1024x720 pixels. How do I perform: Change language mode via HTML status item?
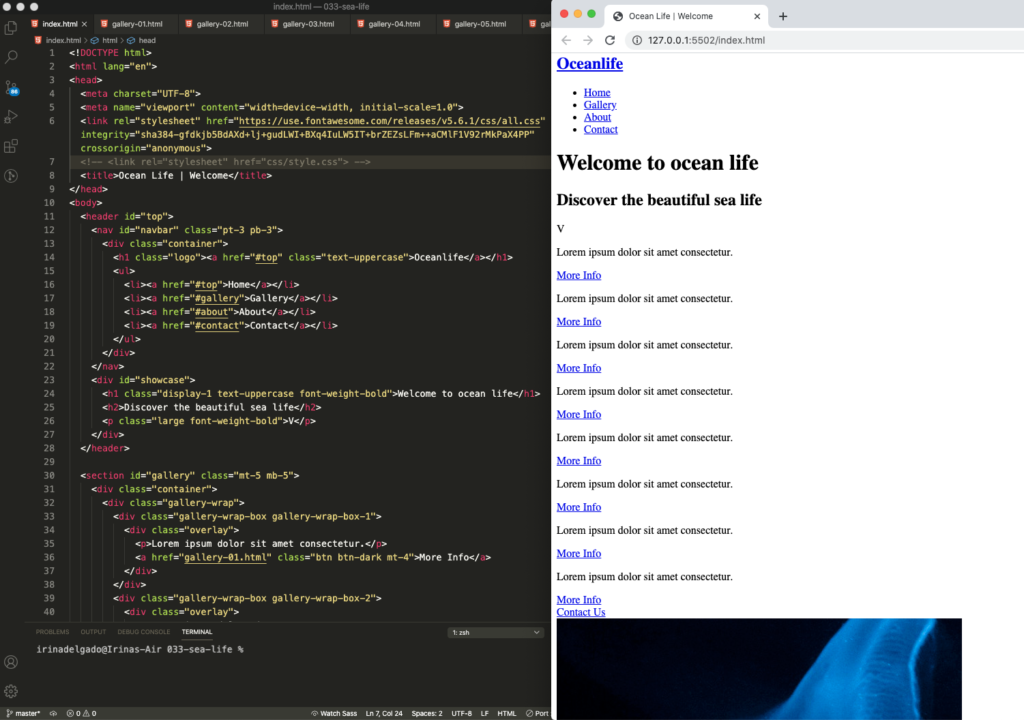pos(506,713)
